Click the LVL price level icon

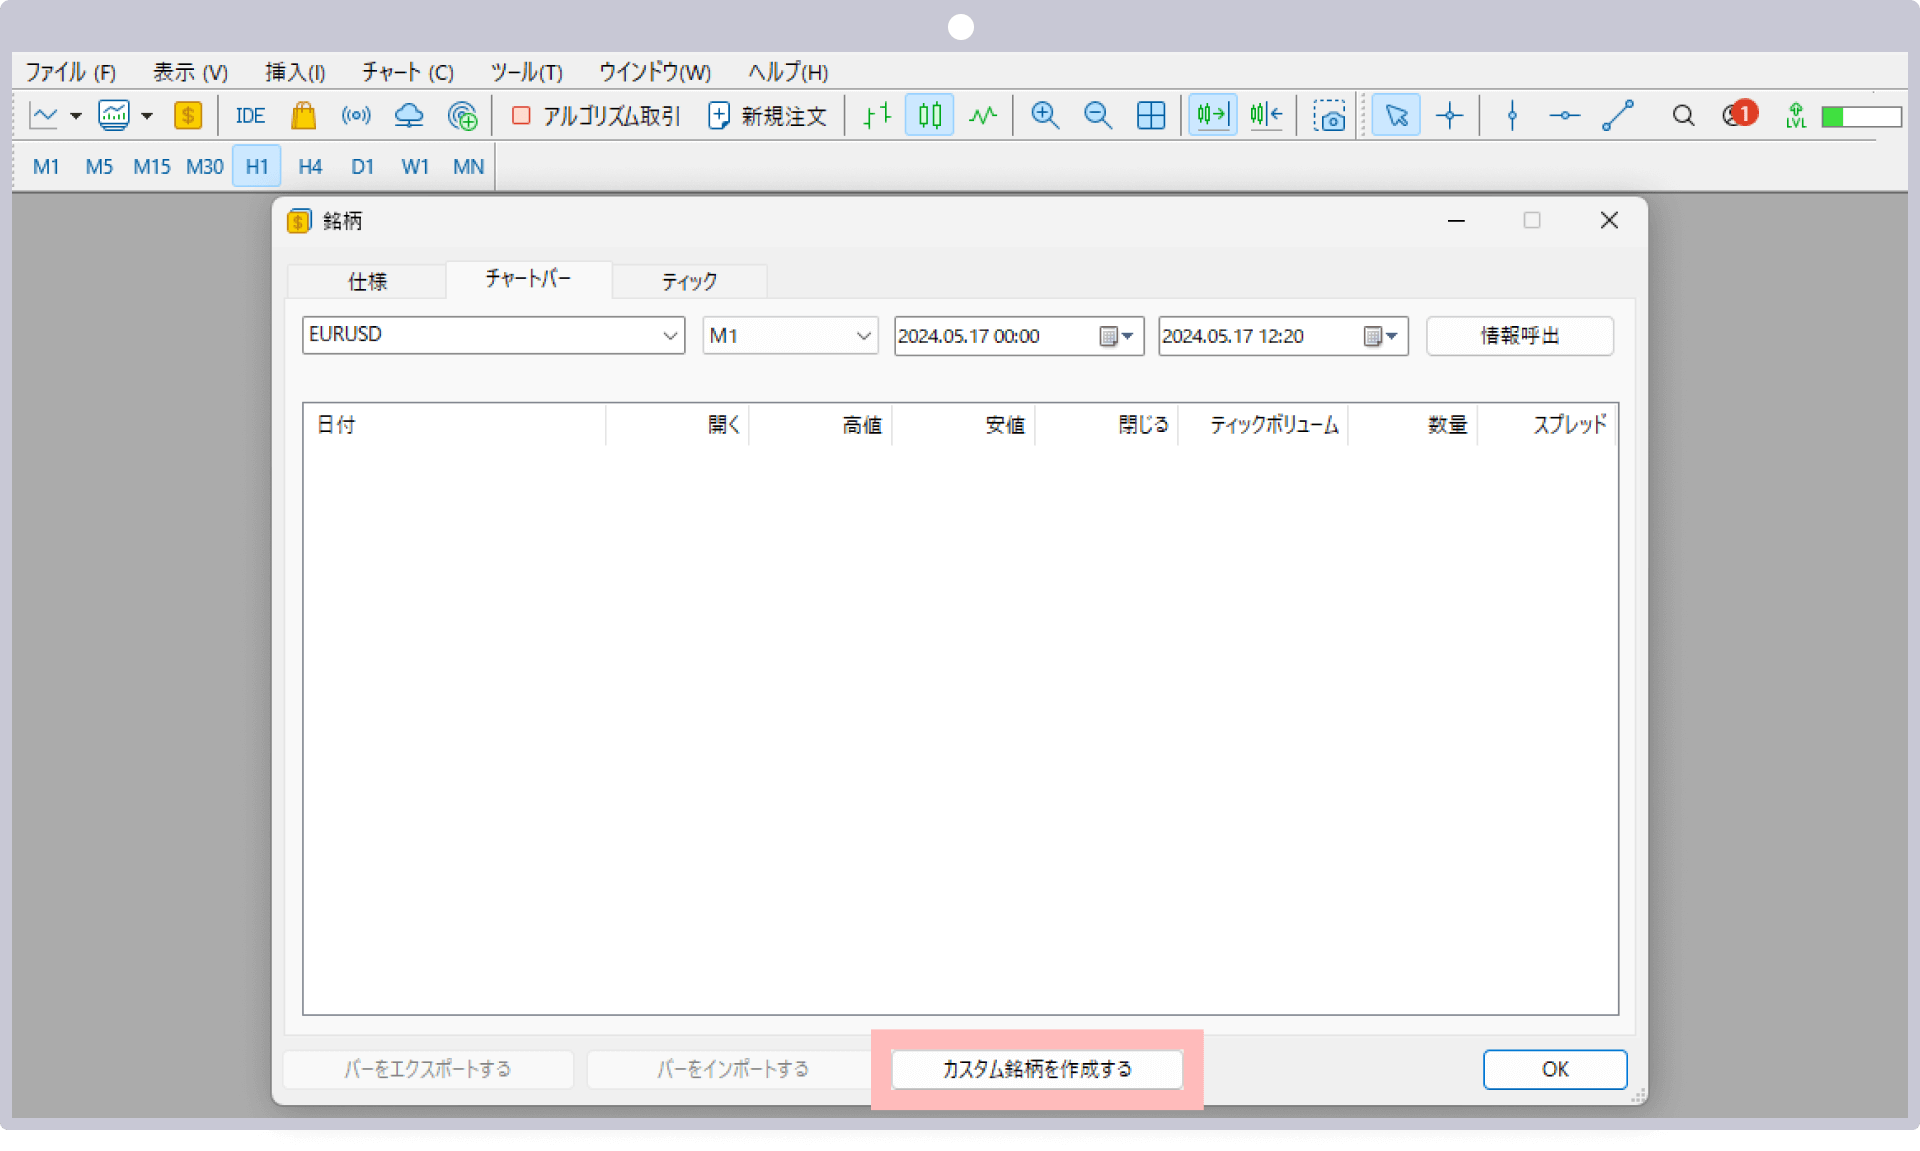click(1796, 116)
